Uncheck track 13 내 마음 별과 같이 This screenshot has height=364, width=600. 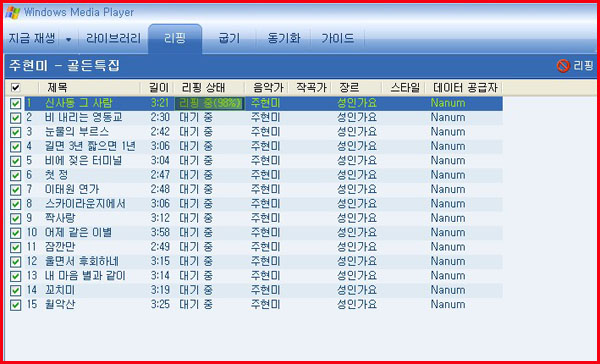pyautogui.click(x=15, y=276)
